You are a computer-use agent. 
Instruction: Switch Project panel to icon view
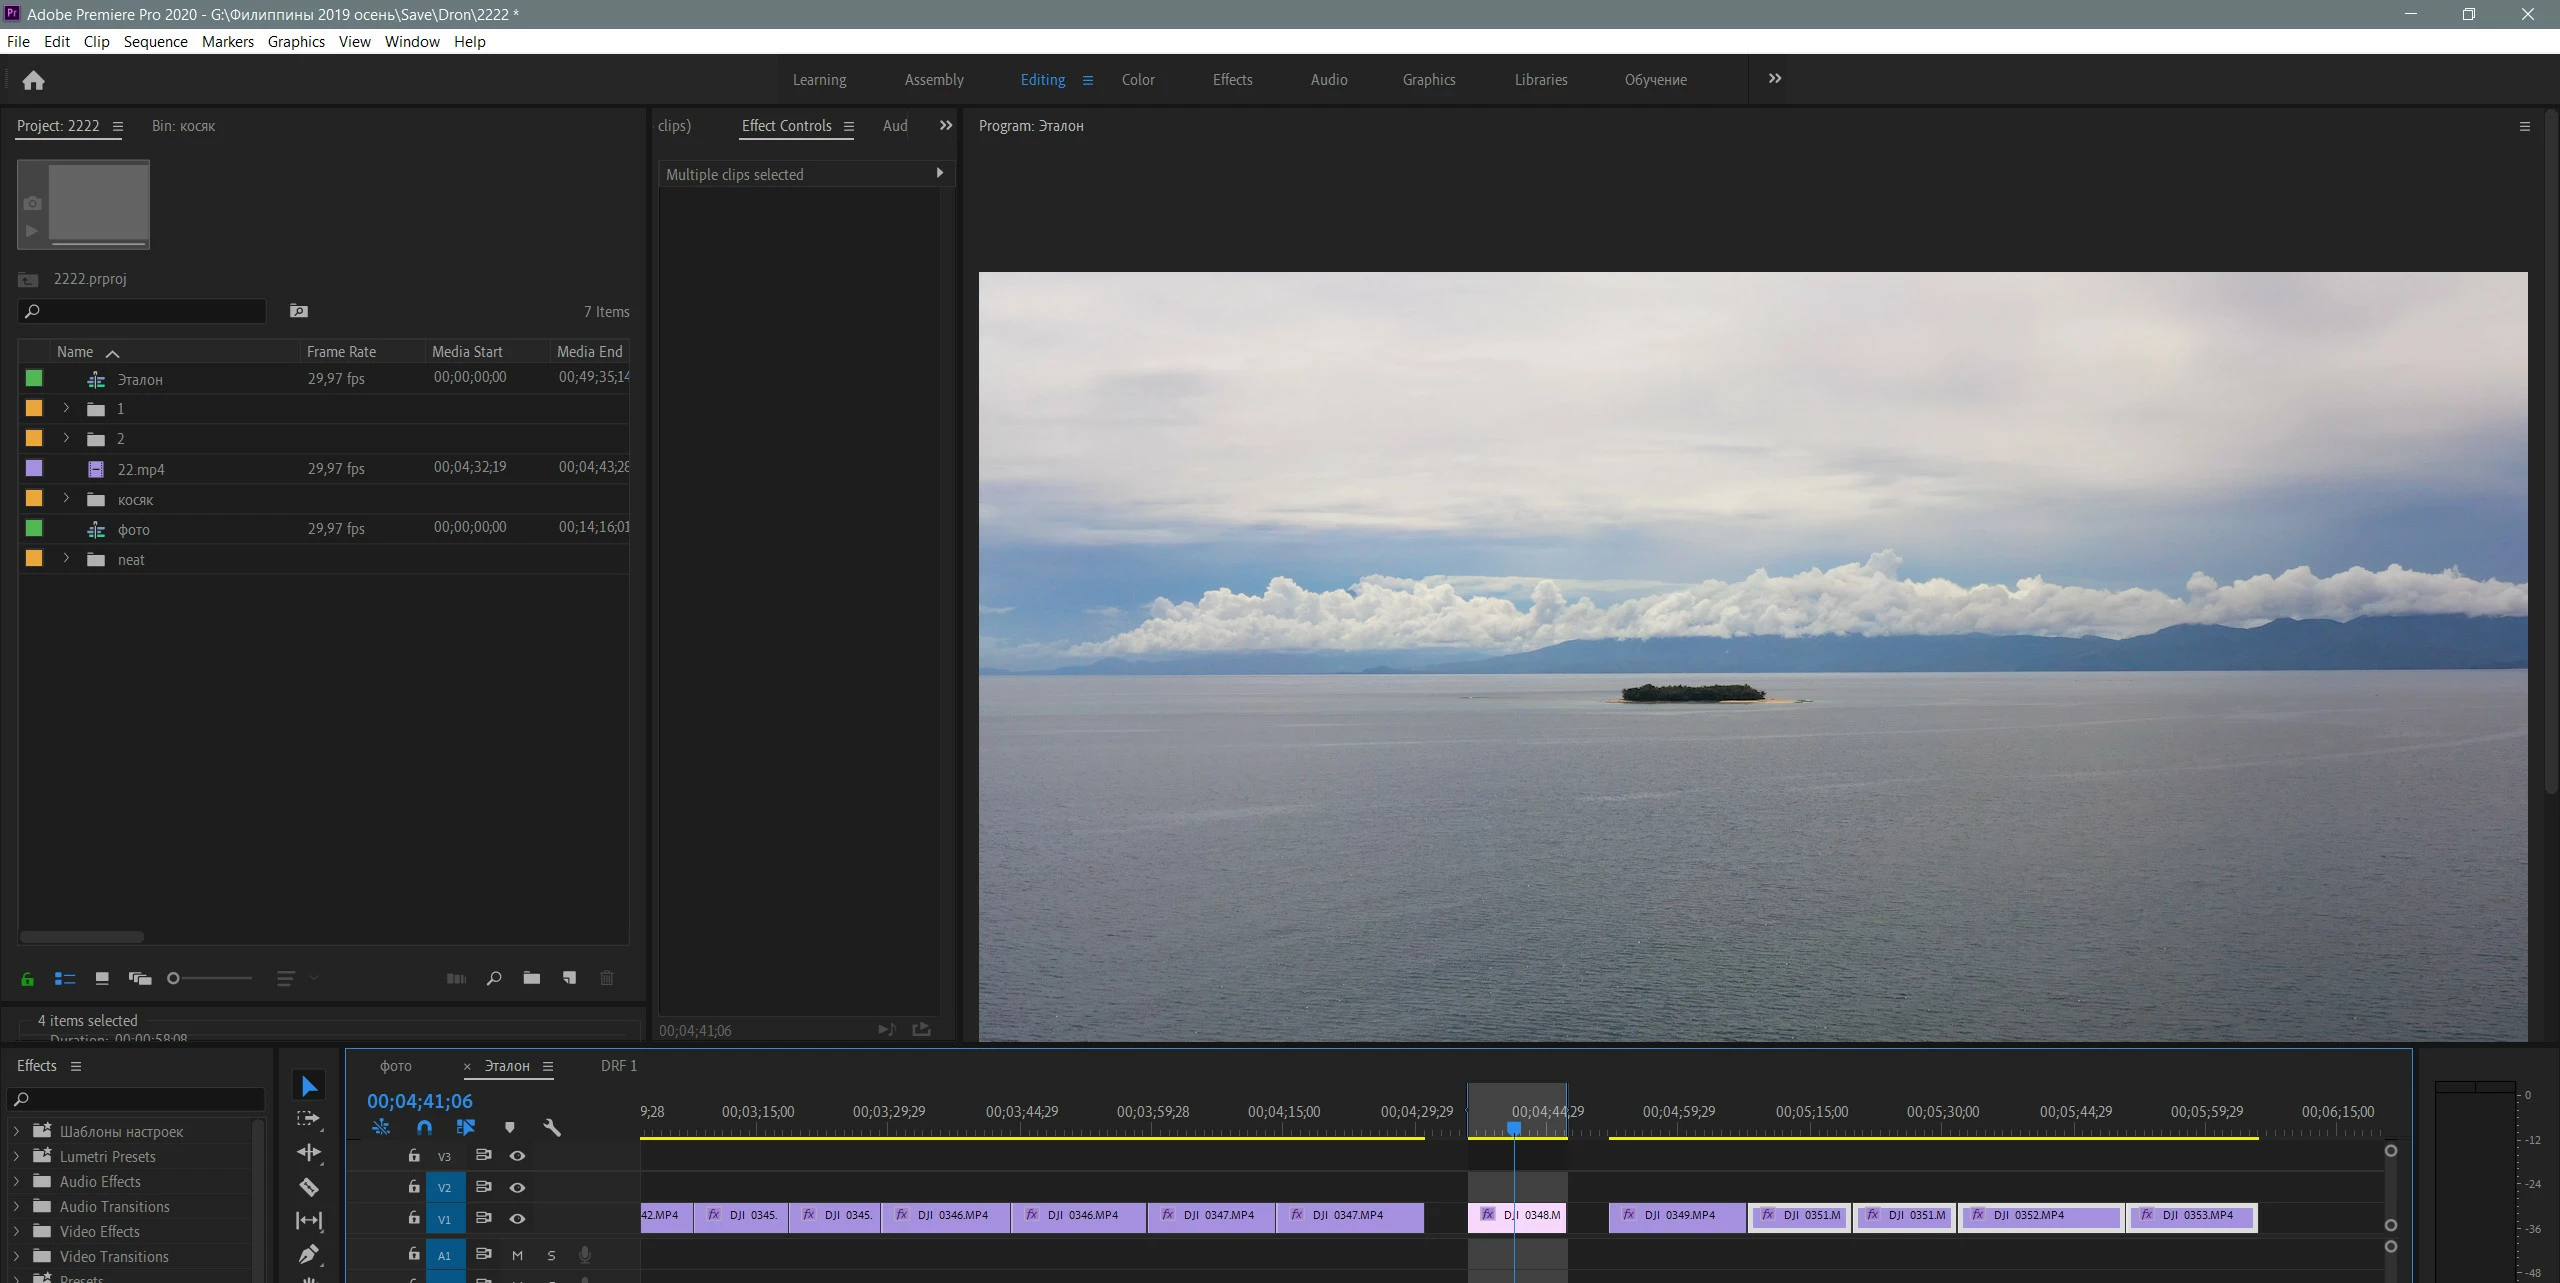tap(102, 978)
